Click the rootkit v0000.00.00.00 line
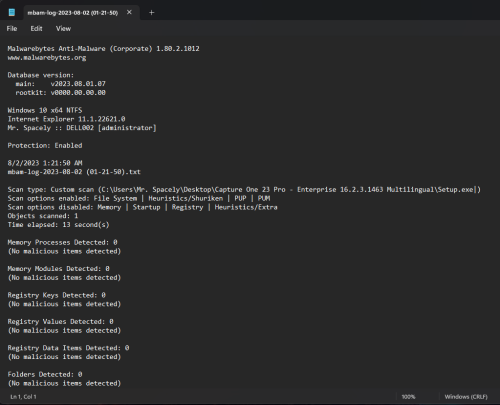The image size is (500, 405). click(x=60, y=93)
